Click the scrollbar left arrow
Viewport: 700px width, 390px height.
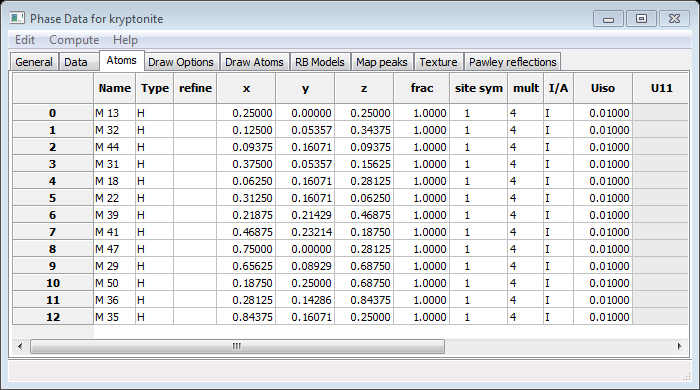click(20, 346)
